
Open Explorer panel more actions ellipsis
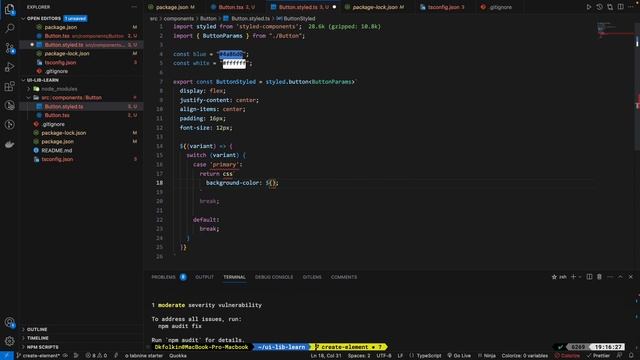pyautogui.click(x=134, y=7)
